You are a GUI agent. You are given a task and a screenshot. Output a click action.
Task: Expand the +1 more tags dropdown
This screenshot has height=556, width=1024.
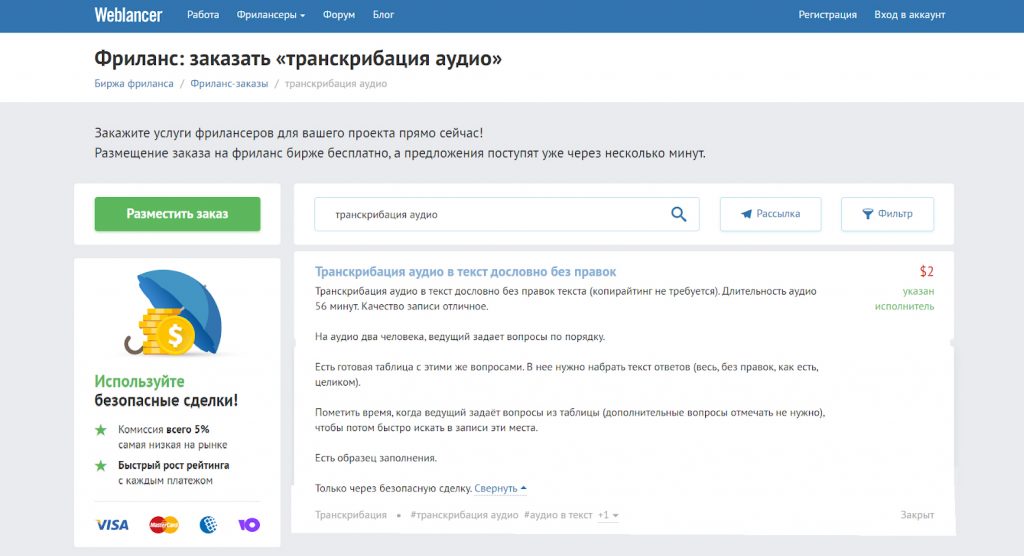coord(608,515)
